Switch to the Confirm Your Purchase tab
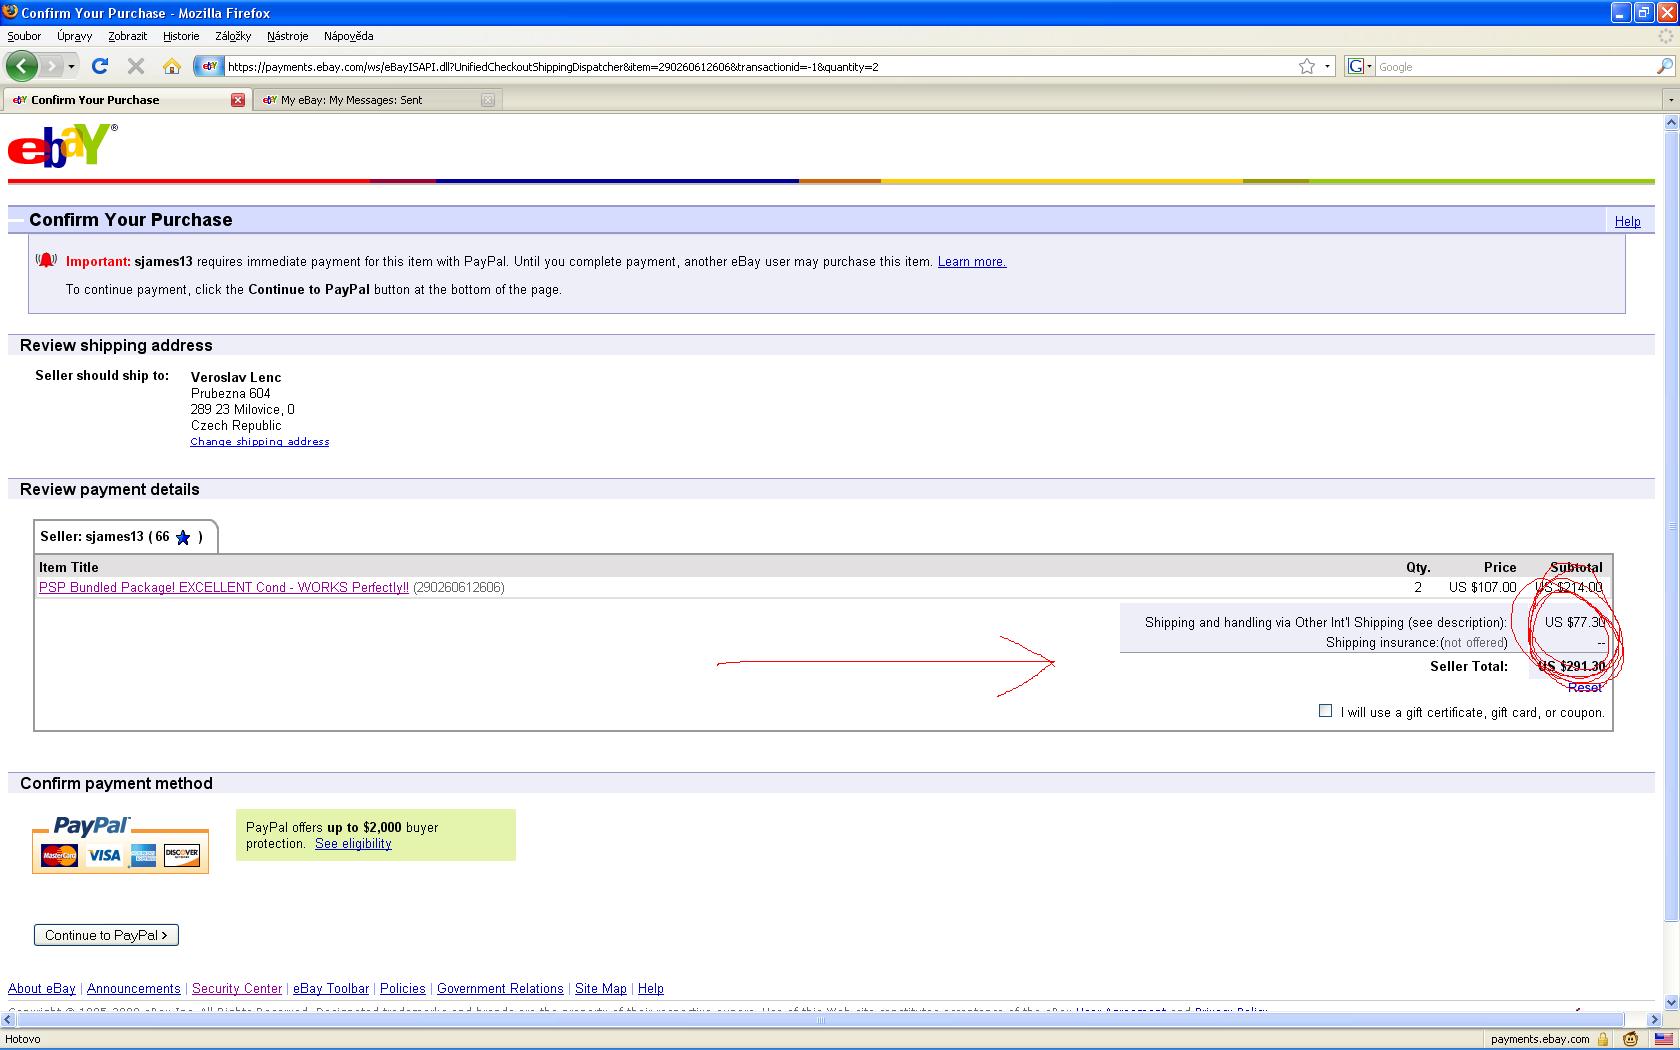This screenshot has height=1050, width=1680. (126, 100)
